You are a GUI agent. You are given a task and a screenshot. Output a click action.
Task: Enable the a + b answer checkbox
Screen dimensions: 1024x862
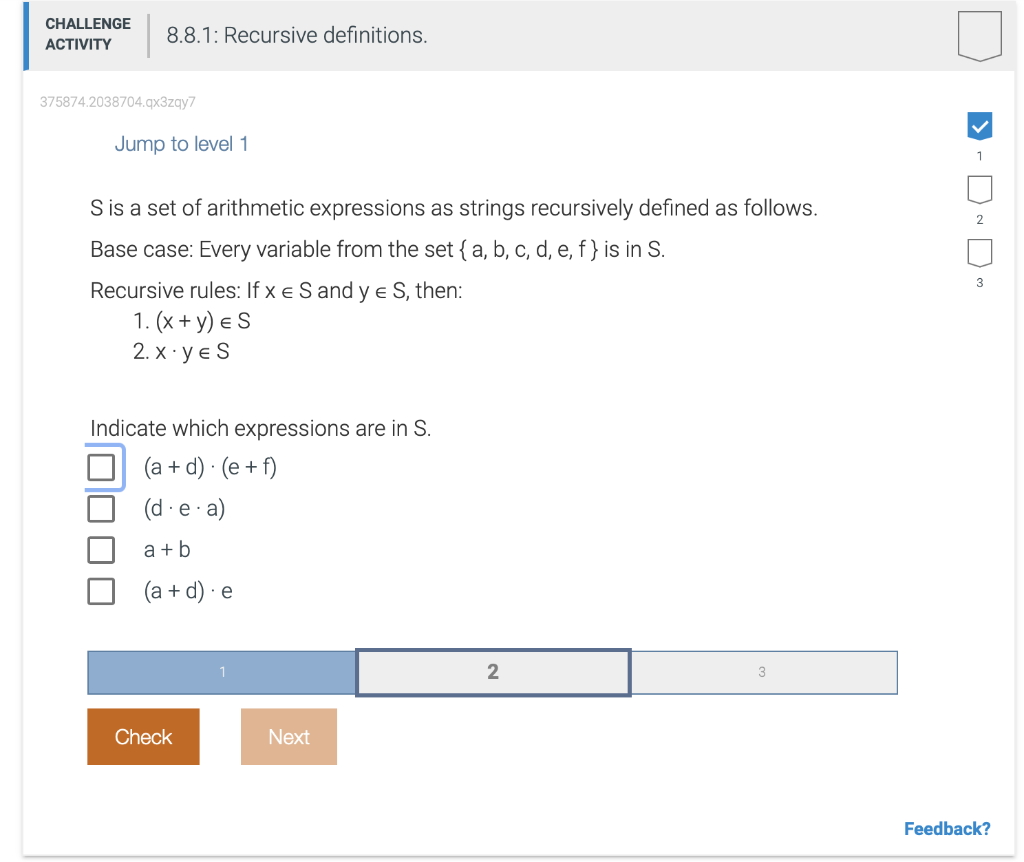[101, 549]
